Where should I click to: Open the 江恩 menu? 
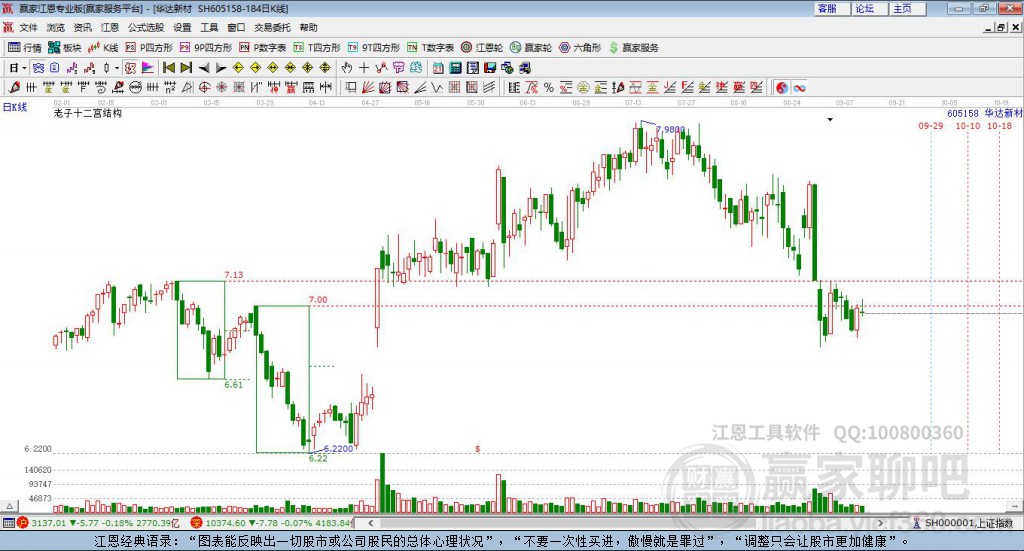110,27
